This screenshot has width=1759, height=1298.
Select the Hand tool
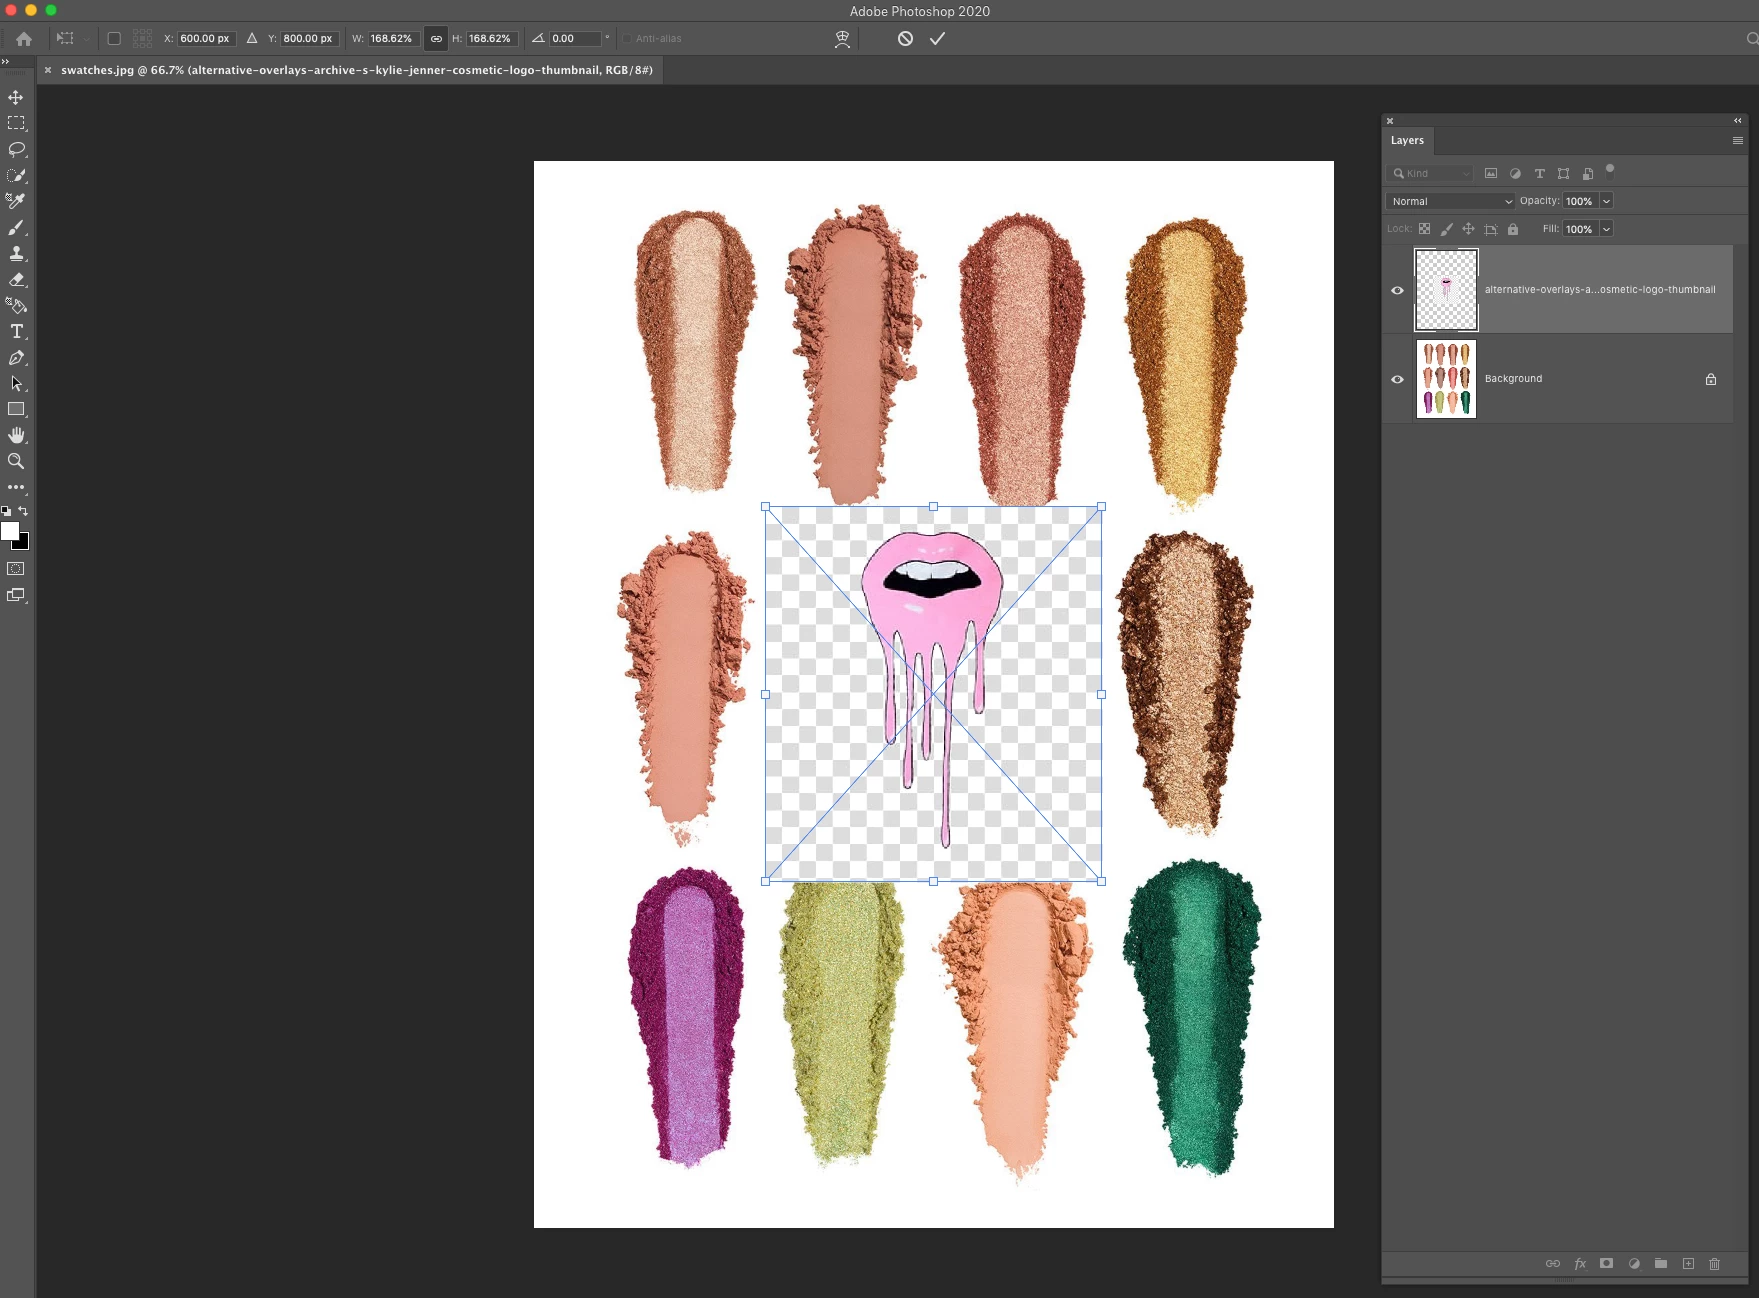(16, 435)
